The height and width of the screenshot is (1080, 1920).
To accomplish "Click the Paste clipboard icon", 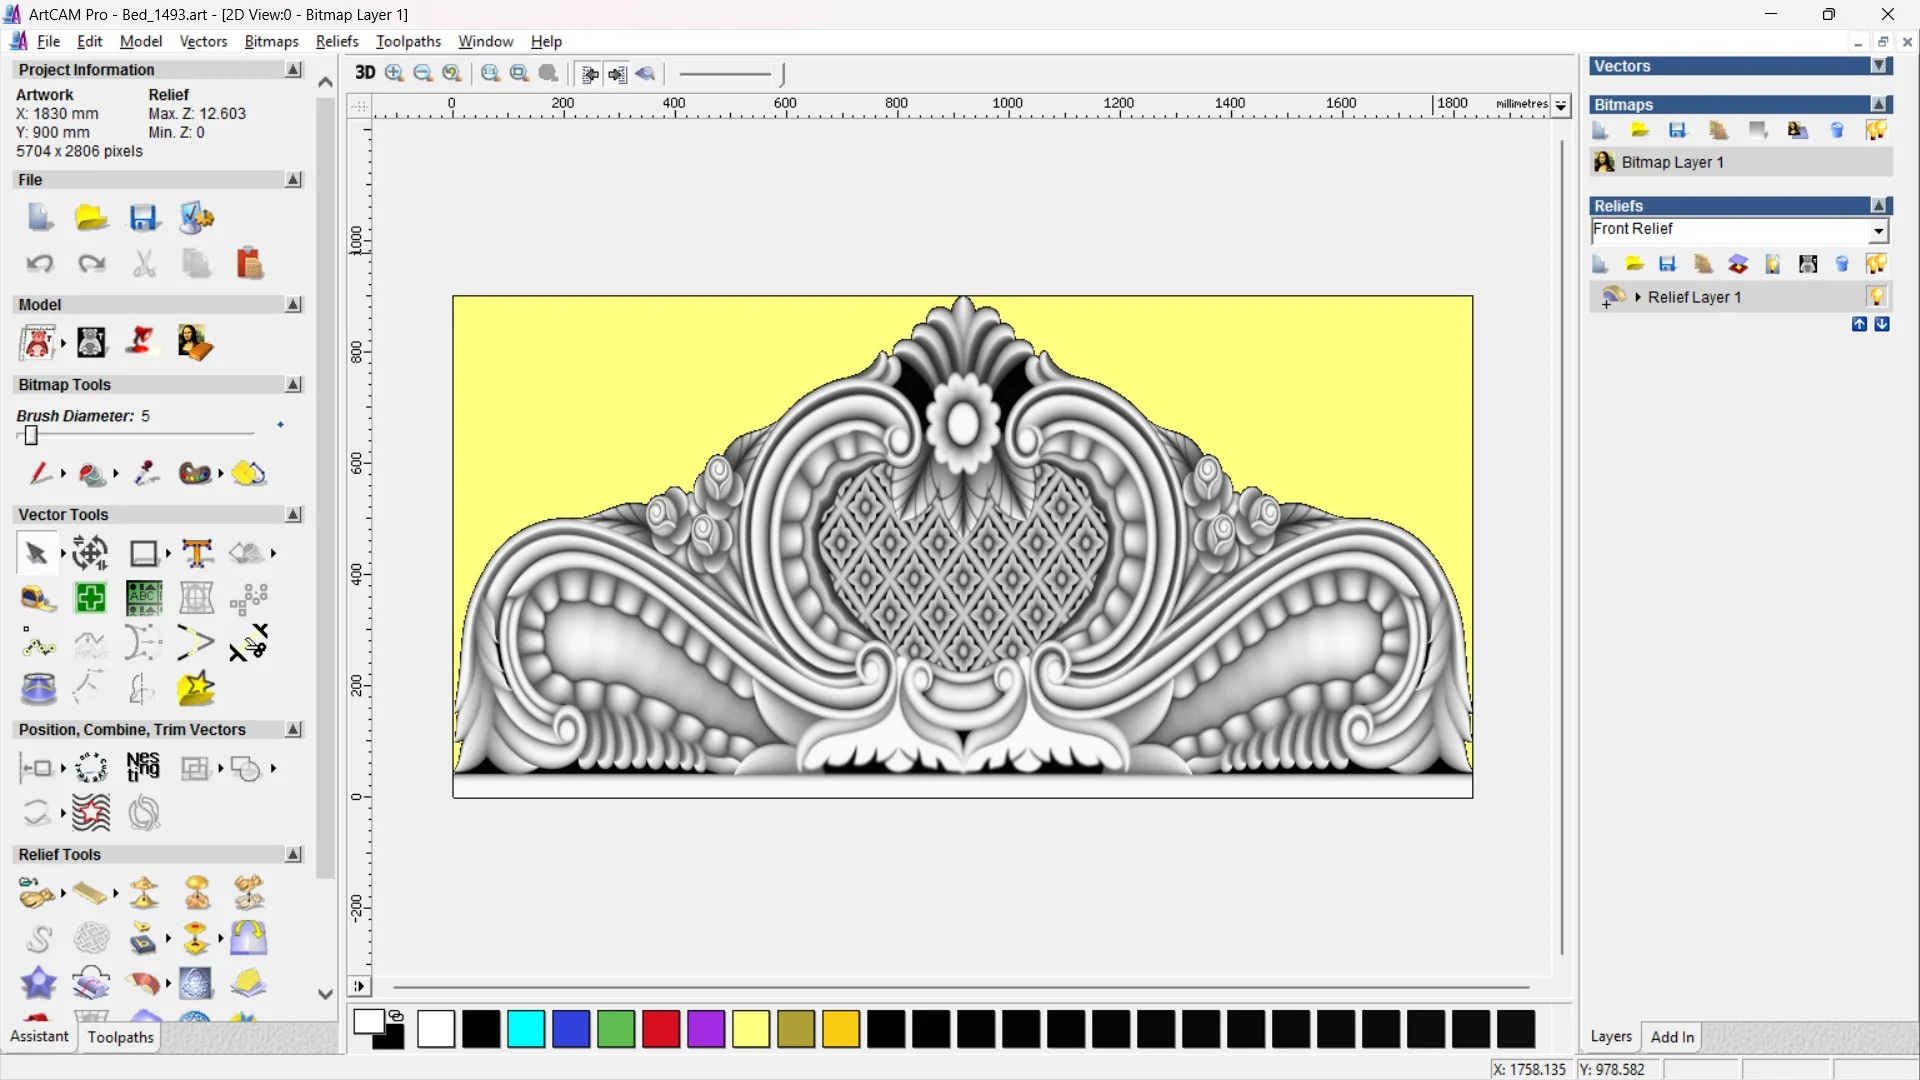I will (x=249, y=264).
